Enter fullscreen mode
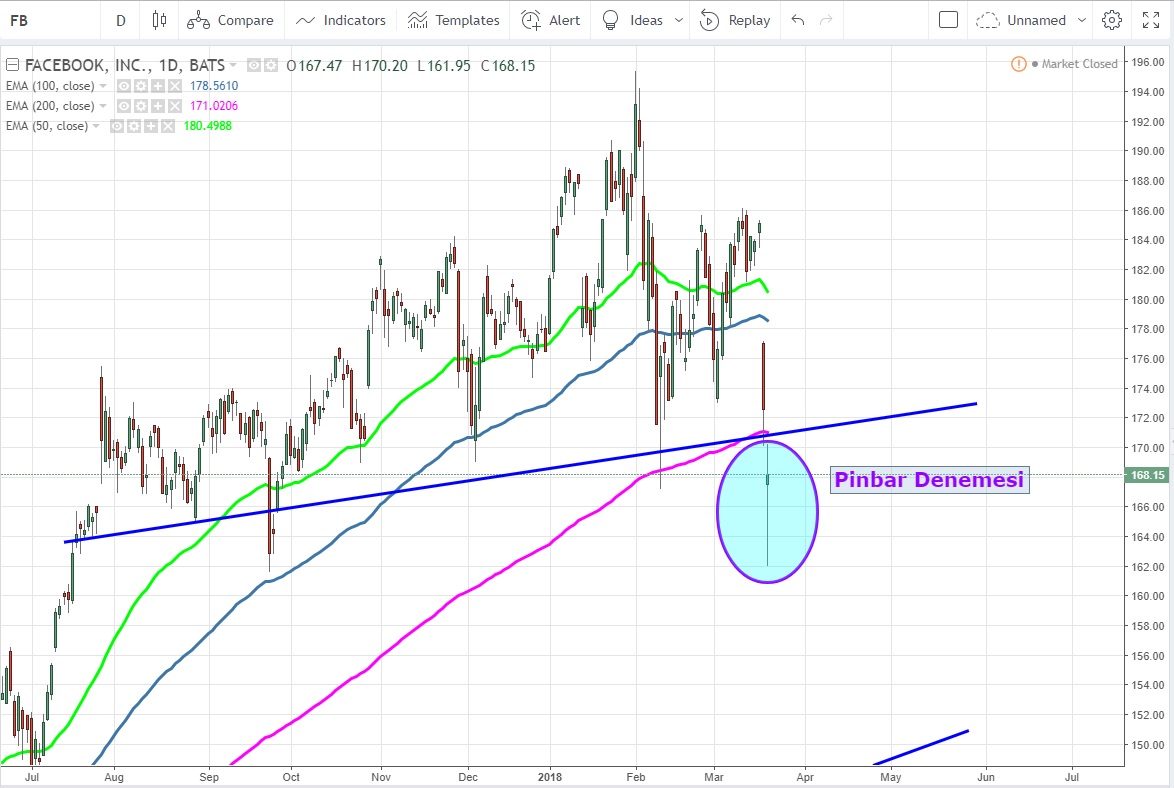The height and width of the screenshot is (788, 1174). click(x=1150, y=20)
